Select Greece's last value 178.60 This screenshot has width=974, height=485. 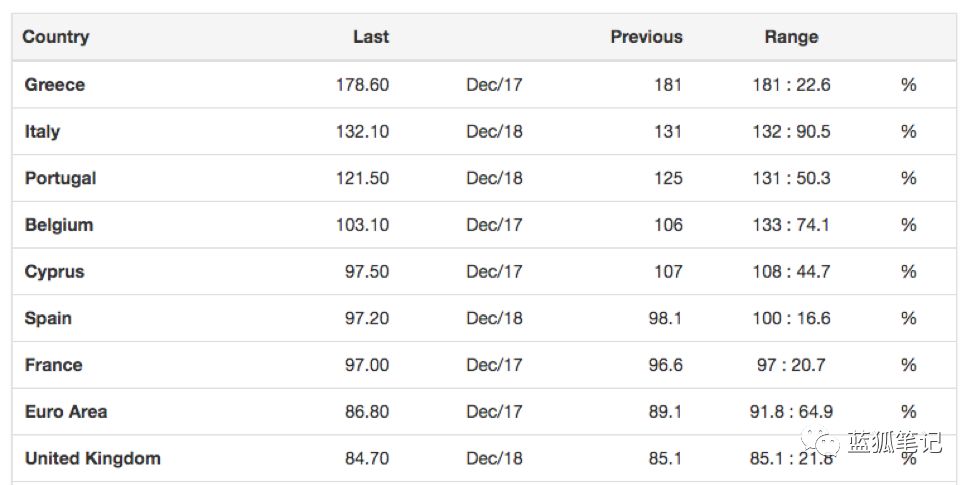(363, 84)
